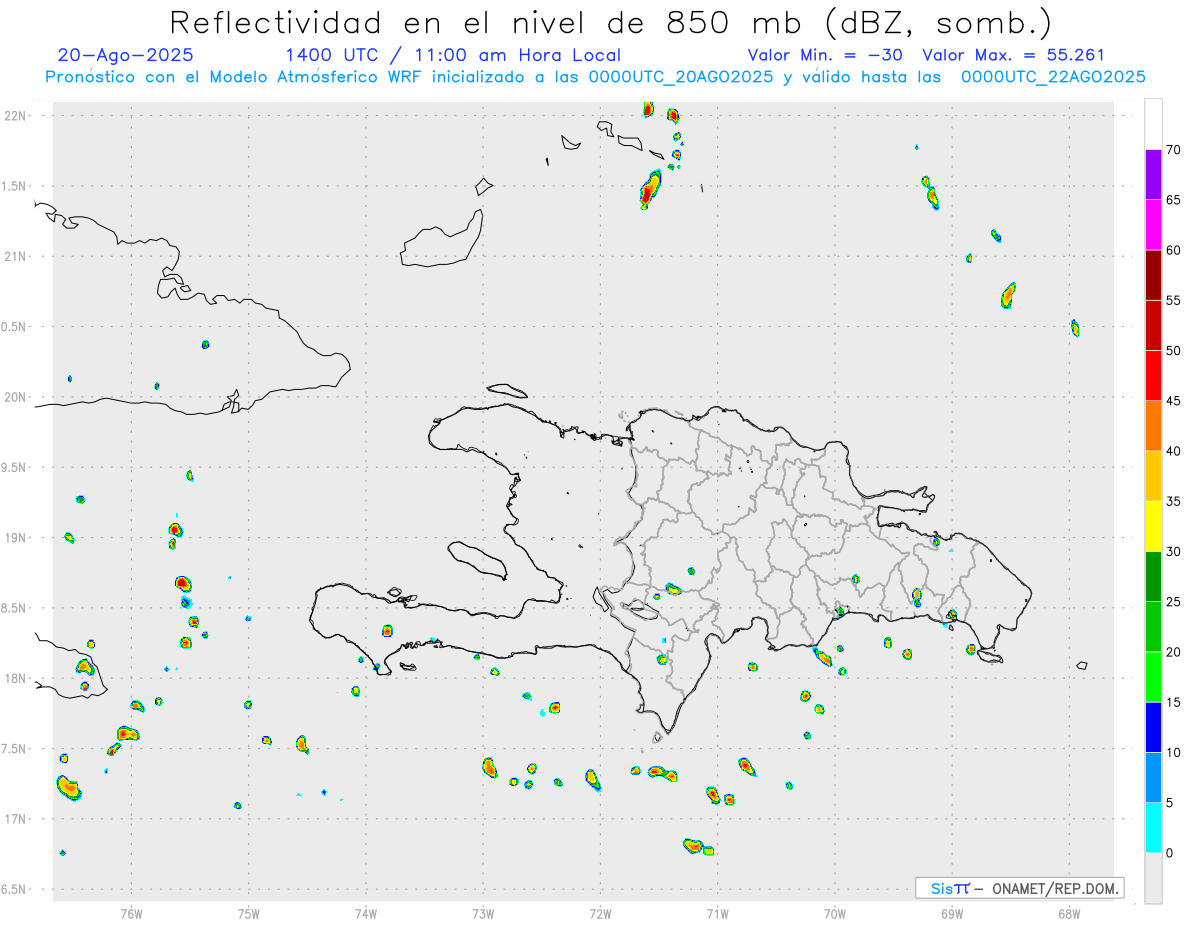Image resolution: width=1200 pixels, height=927 pixels.
Task: Click the colorbar label '70'
Action: coord(1174,150)
